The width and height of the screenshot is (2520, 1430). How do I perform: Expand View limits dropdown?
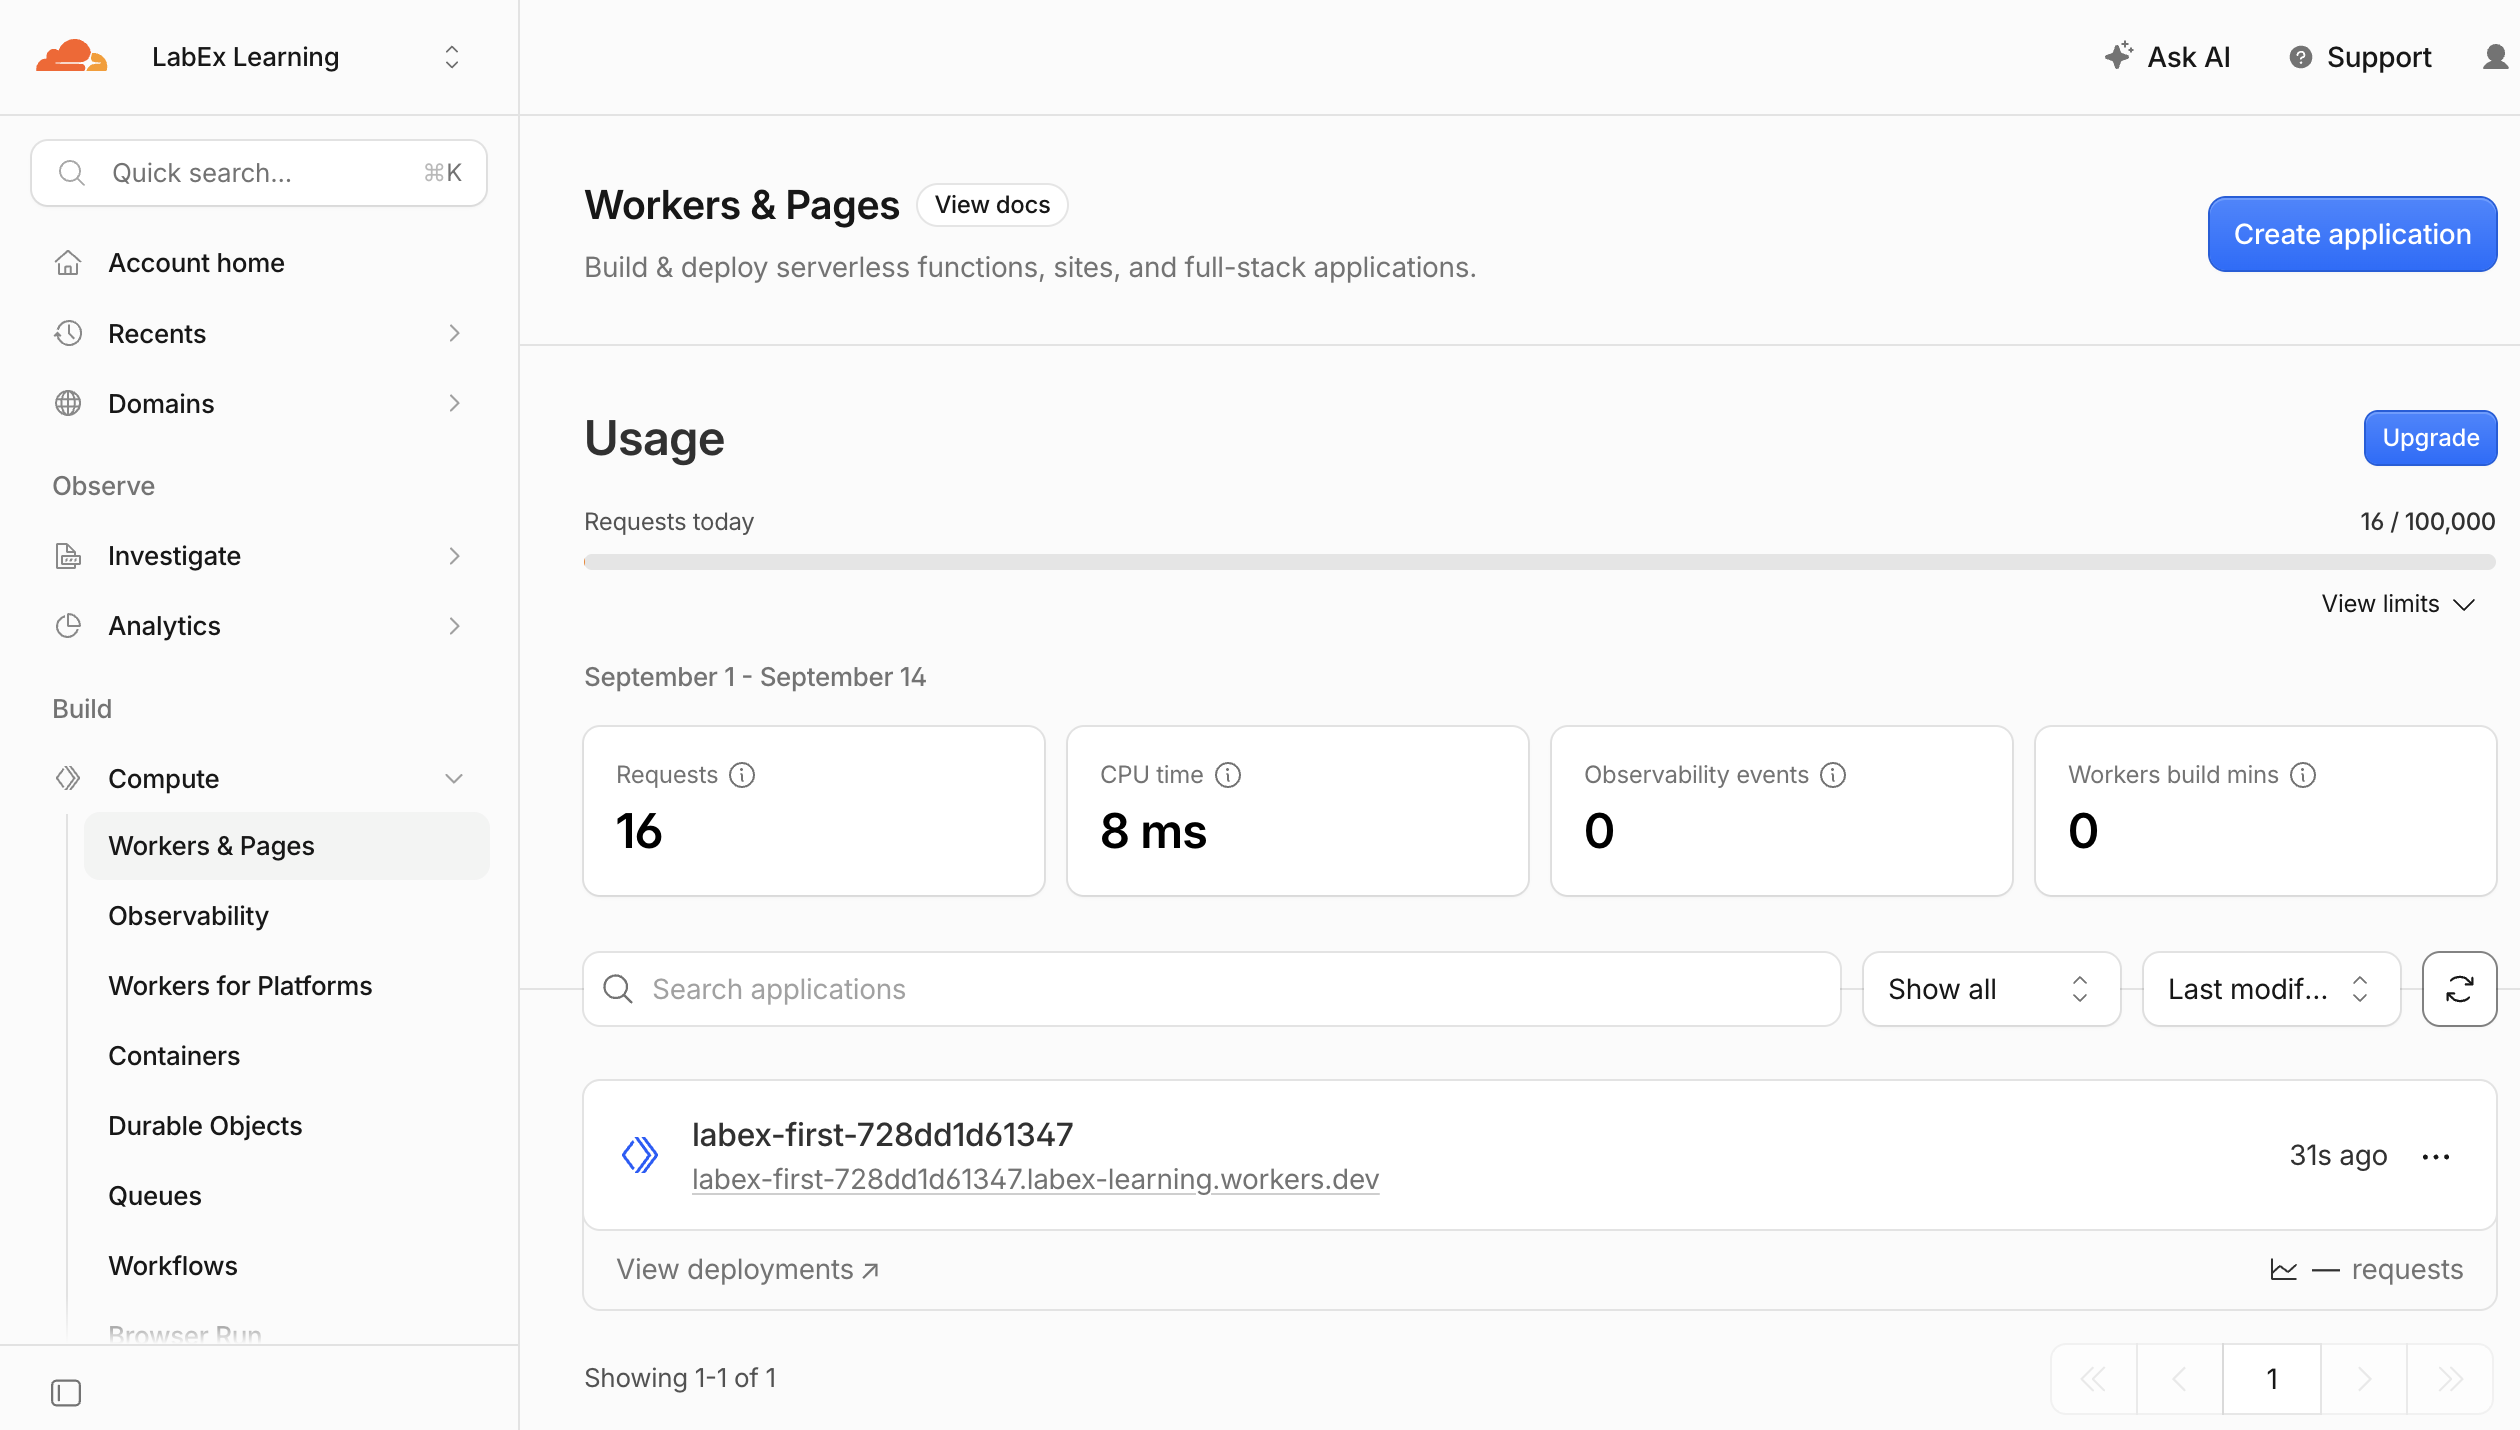coord(2397,604)
